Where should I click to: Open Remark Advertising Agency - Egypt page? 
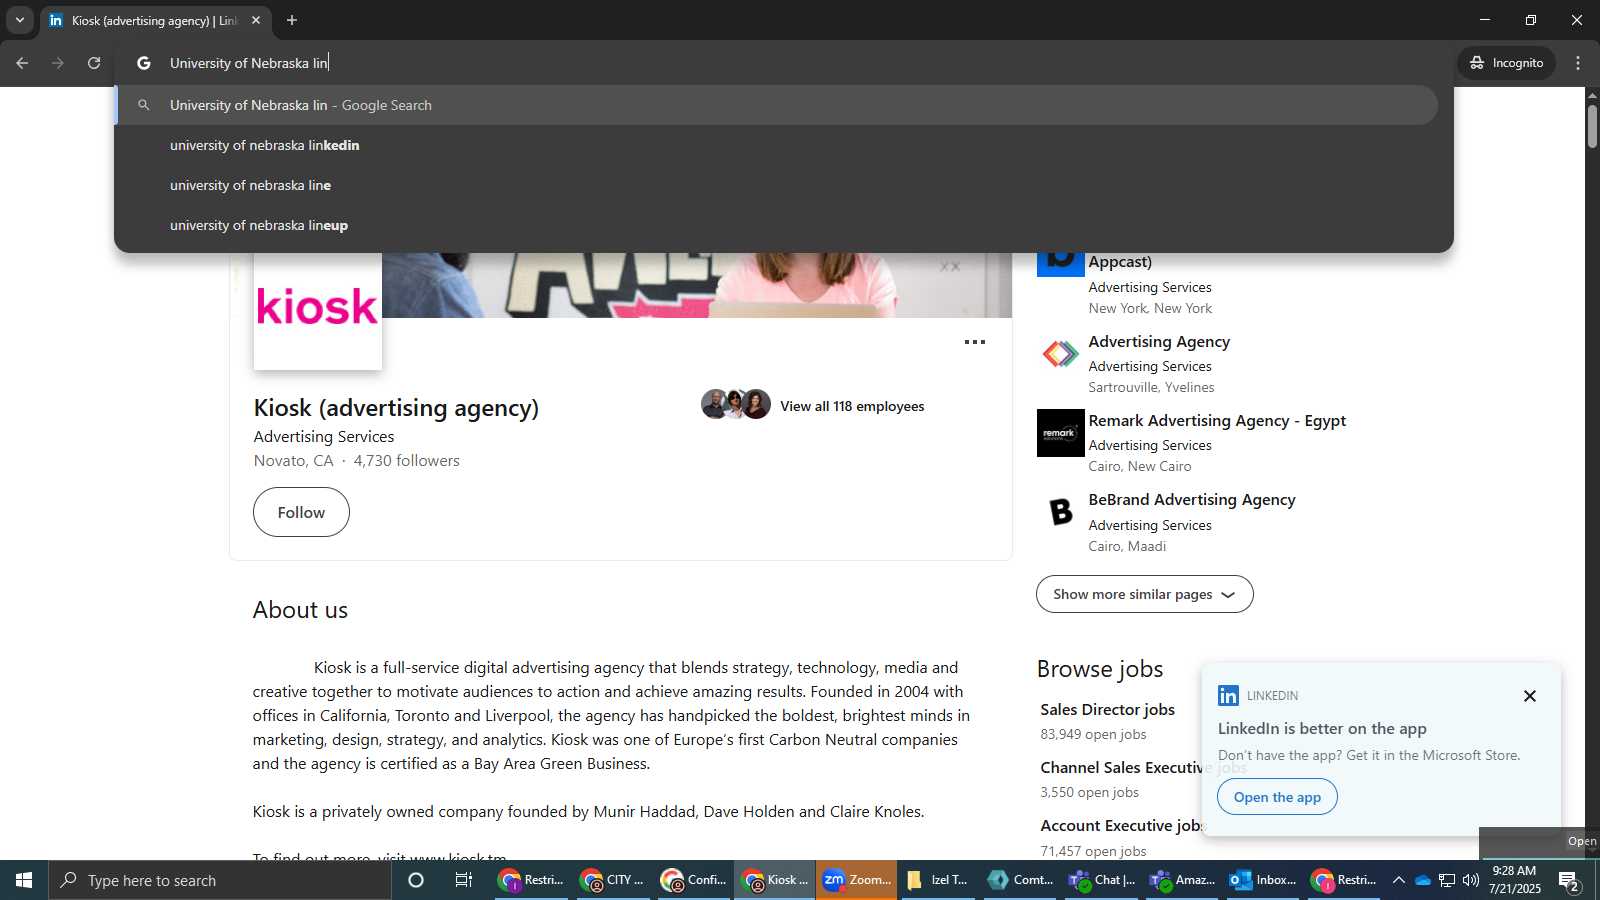click(x=1217, y=421)
